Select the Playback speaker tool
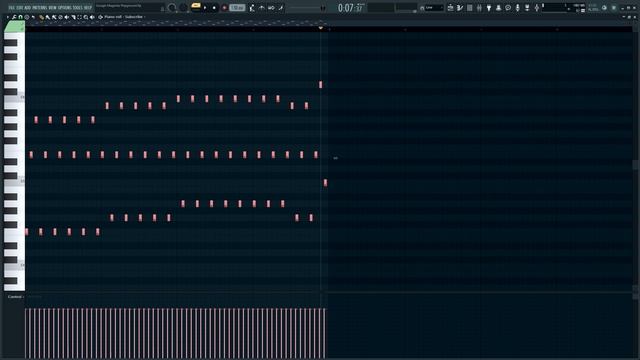 click(92, 17)
